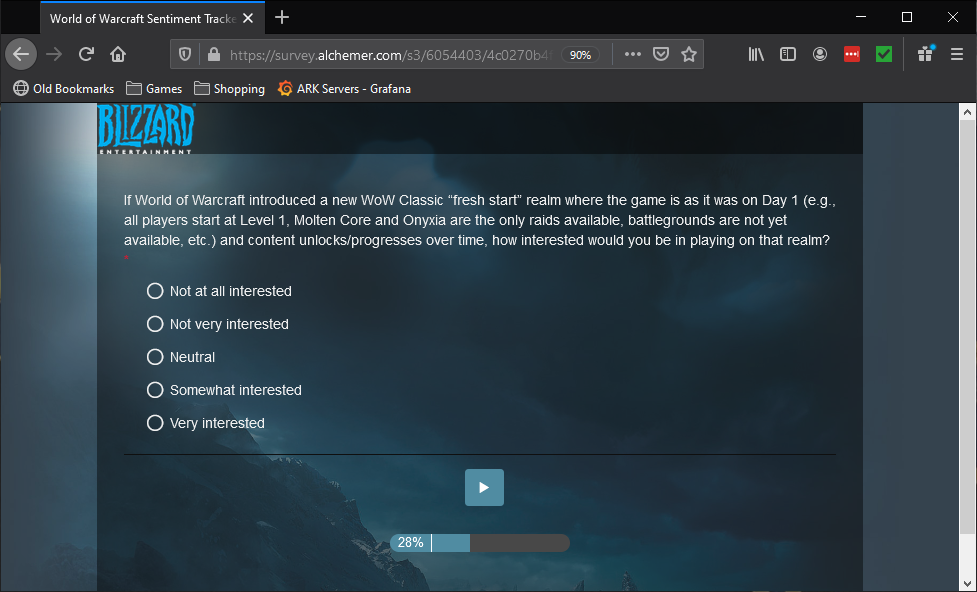Save page to Pocket
Screen dimensions: 977x592
click(660, 54)
